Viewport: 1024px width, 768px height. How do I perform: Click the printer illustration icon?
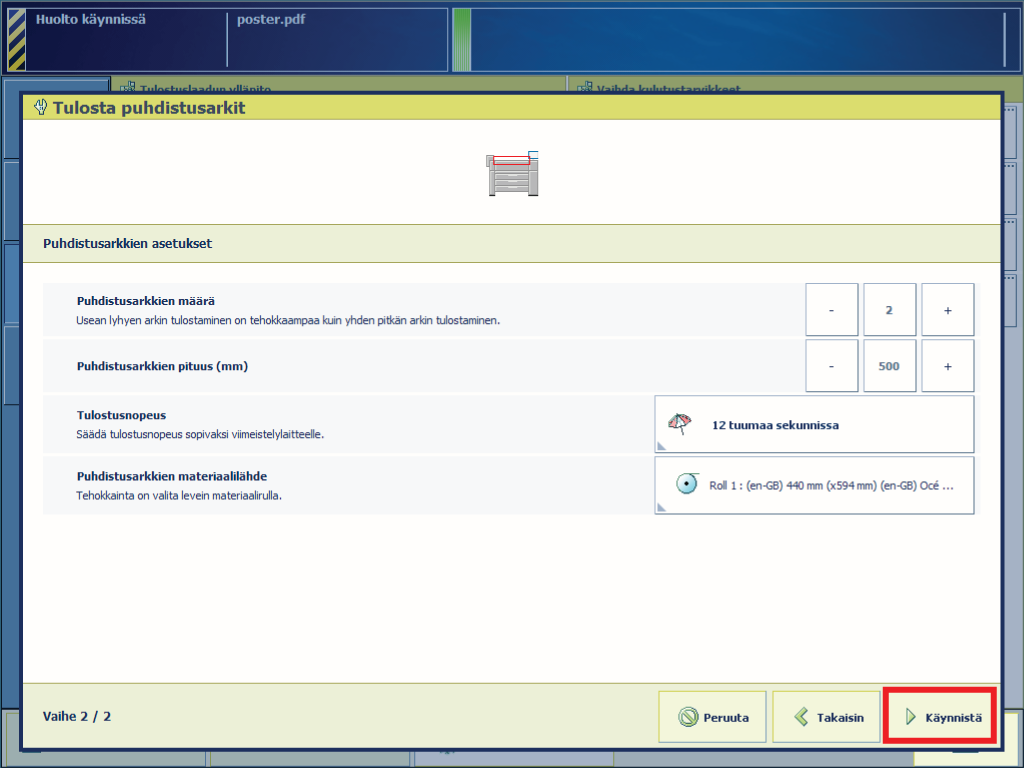[x=513, y=174]
